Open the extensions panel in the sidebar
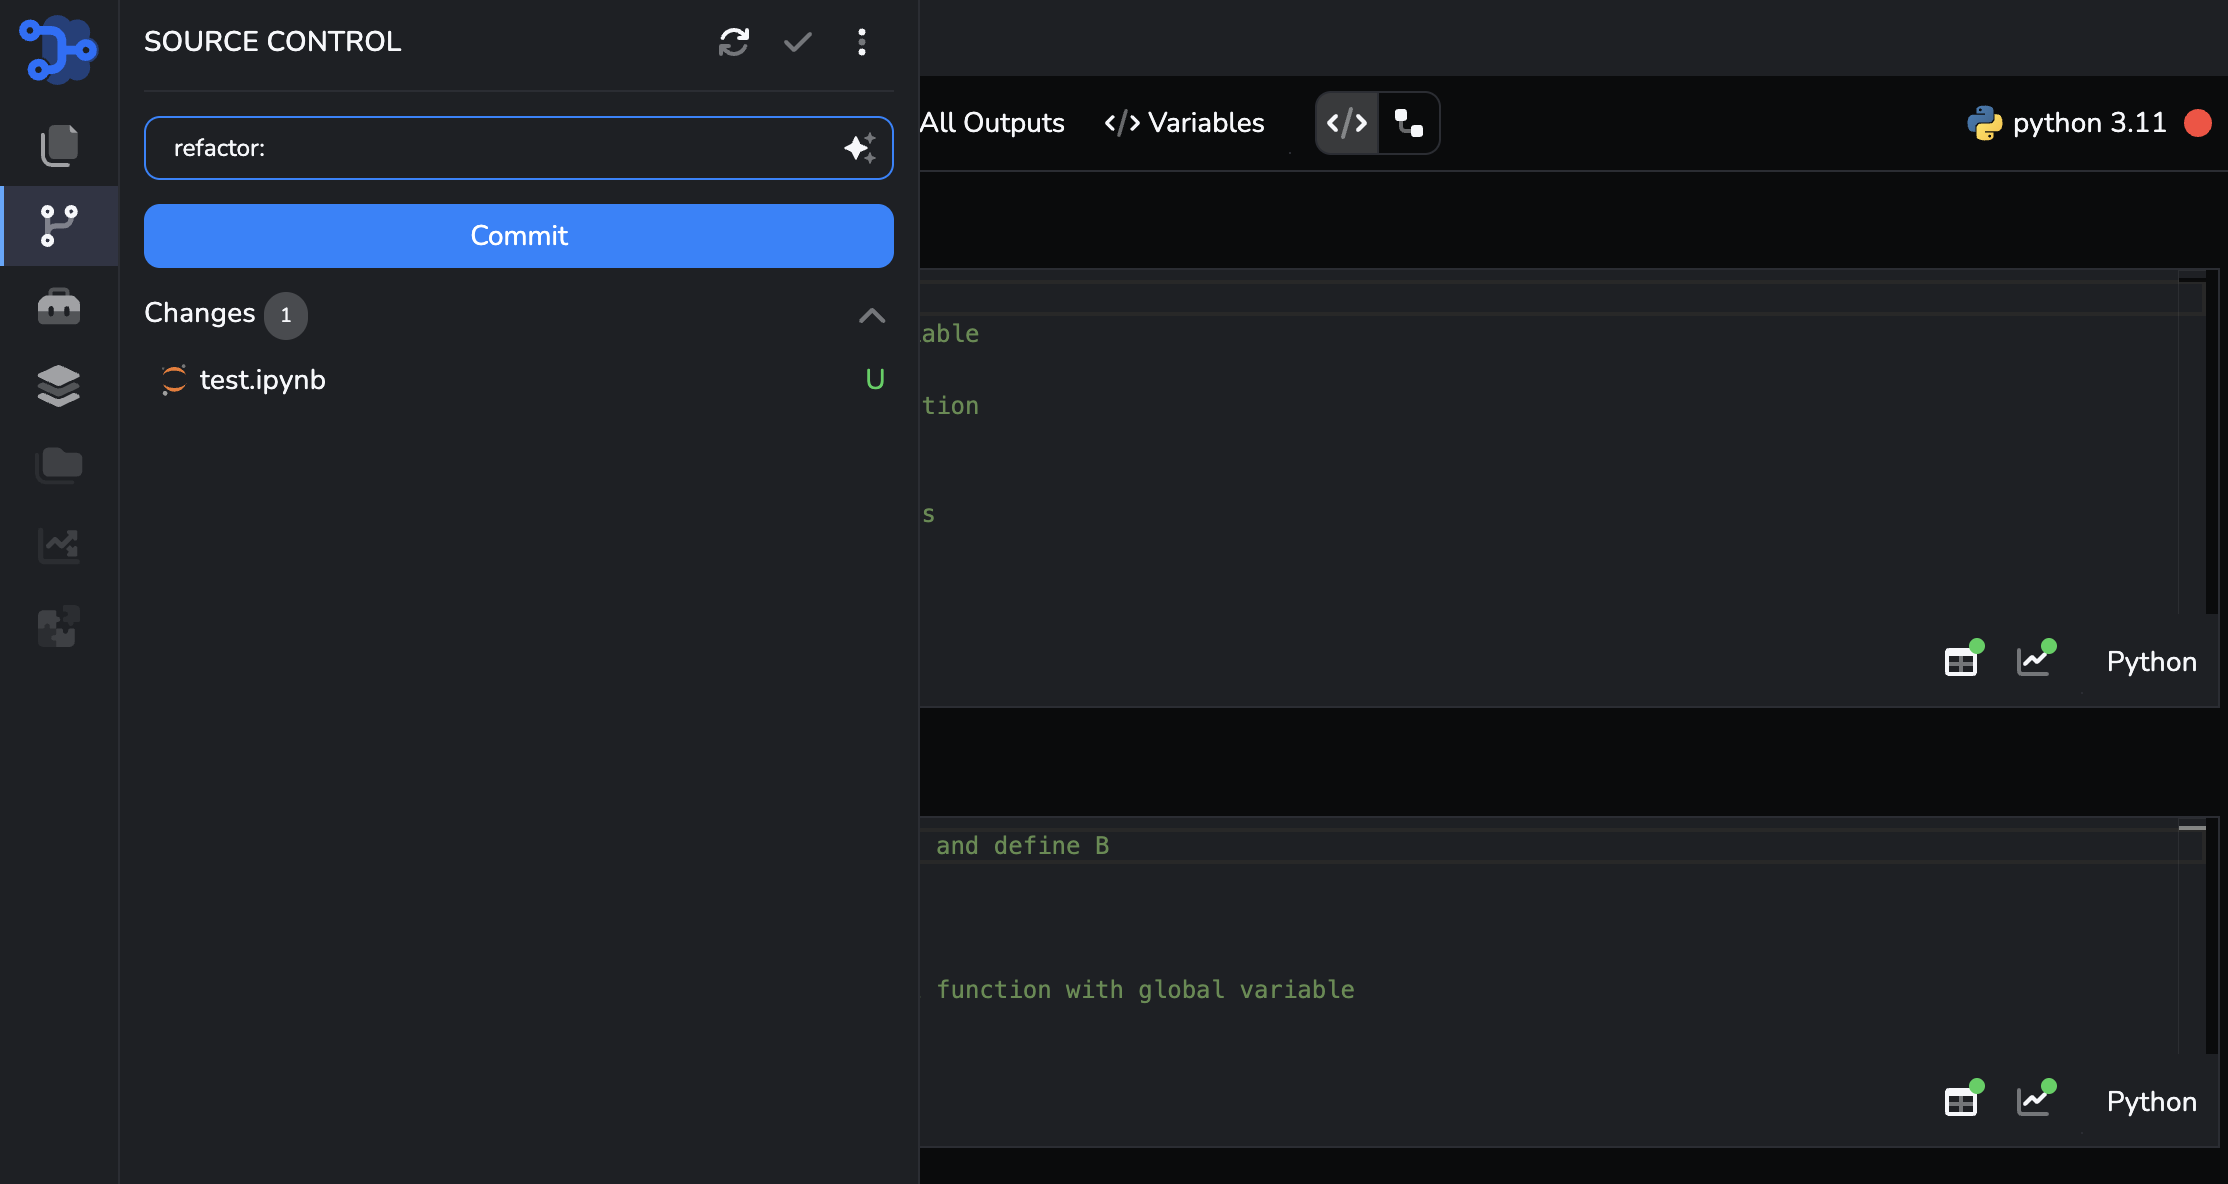Viewport: 2228px width, 1184px height. click(59, 626)
